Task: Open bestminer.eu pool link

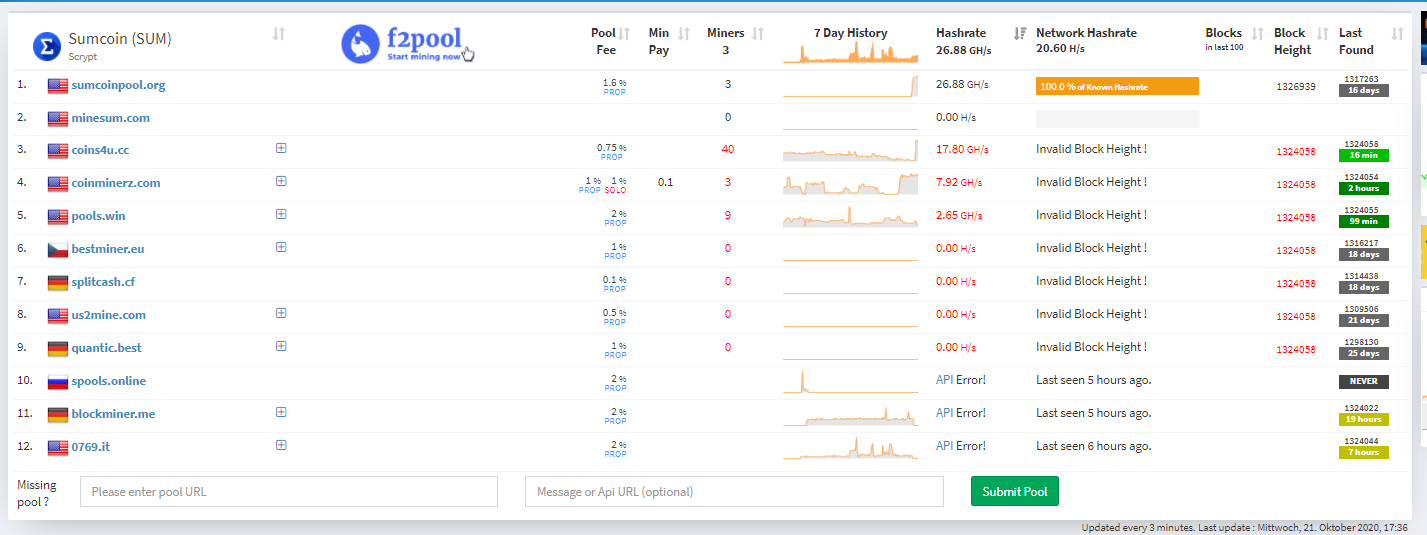Action: click(x=108, y=249)
